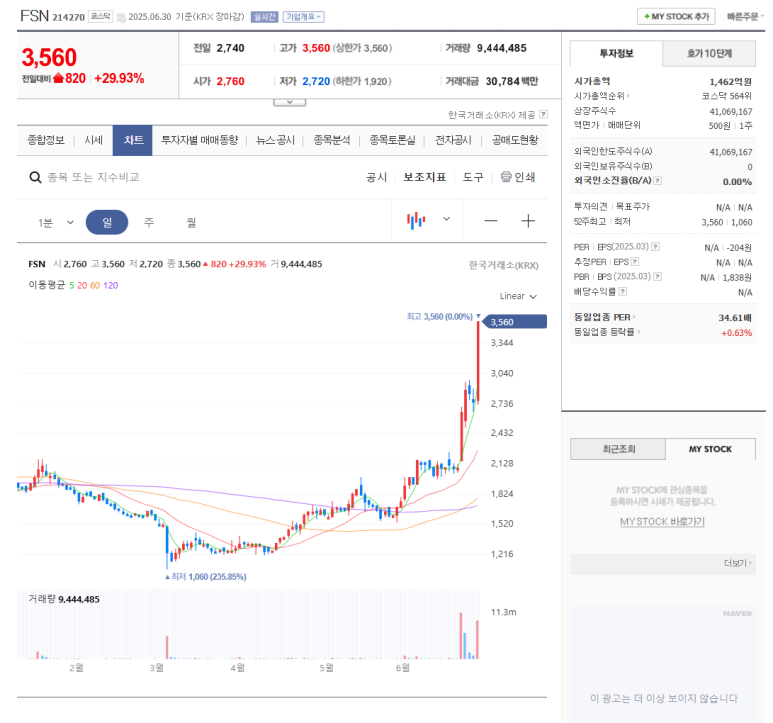This screenshot has width=773, height=723.
Task: Expand the quote panel collapse chevron
Action: tap(290, 102)
